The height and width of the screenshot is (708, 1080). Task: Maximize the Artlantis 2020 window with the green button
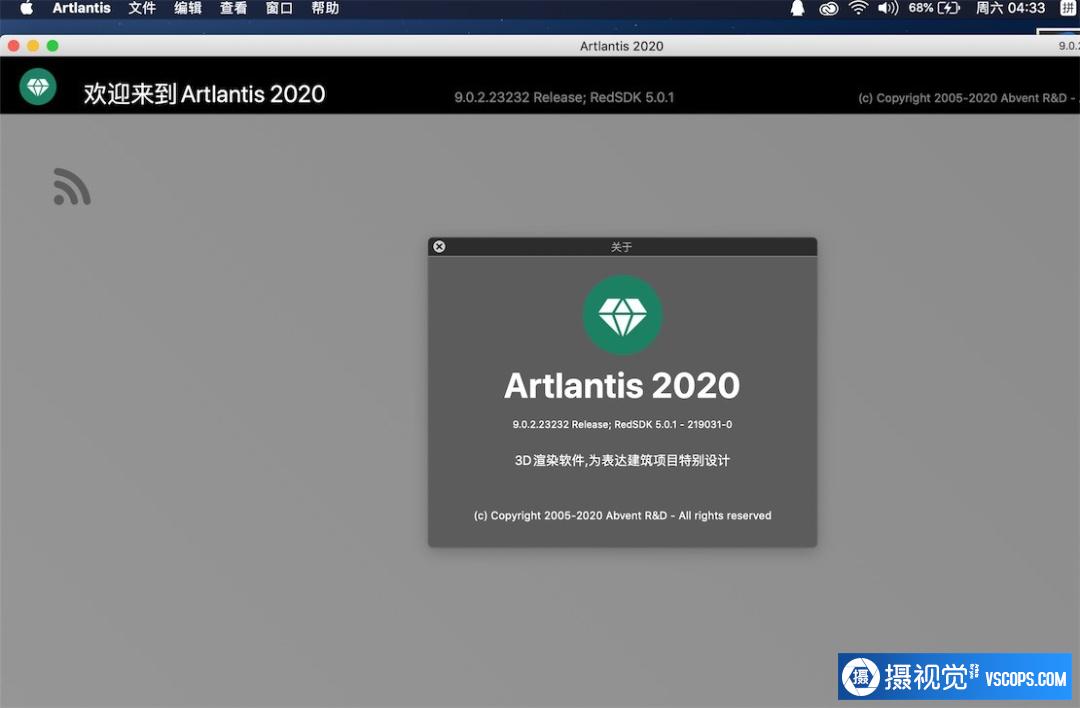52,45
